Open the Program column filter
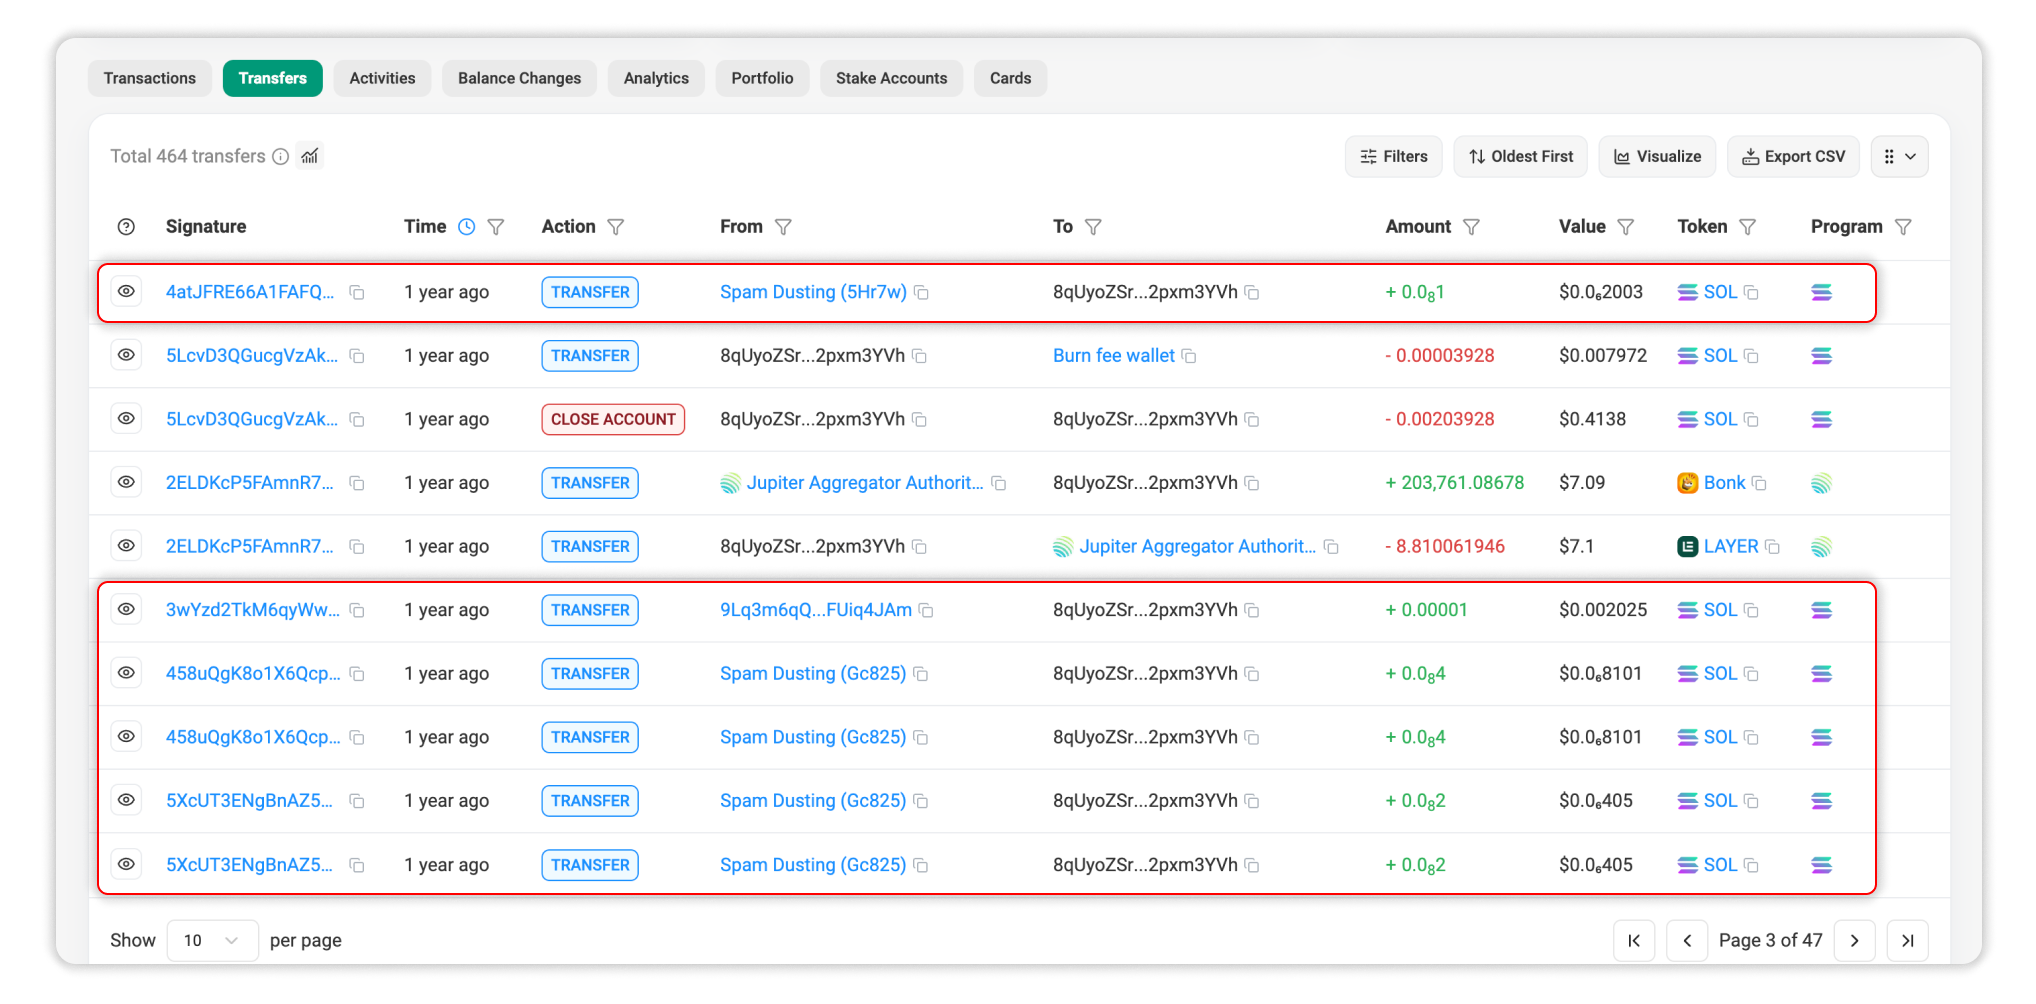Screen dimensions: 2036x1004 coord(1903,227)
